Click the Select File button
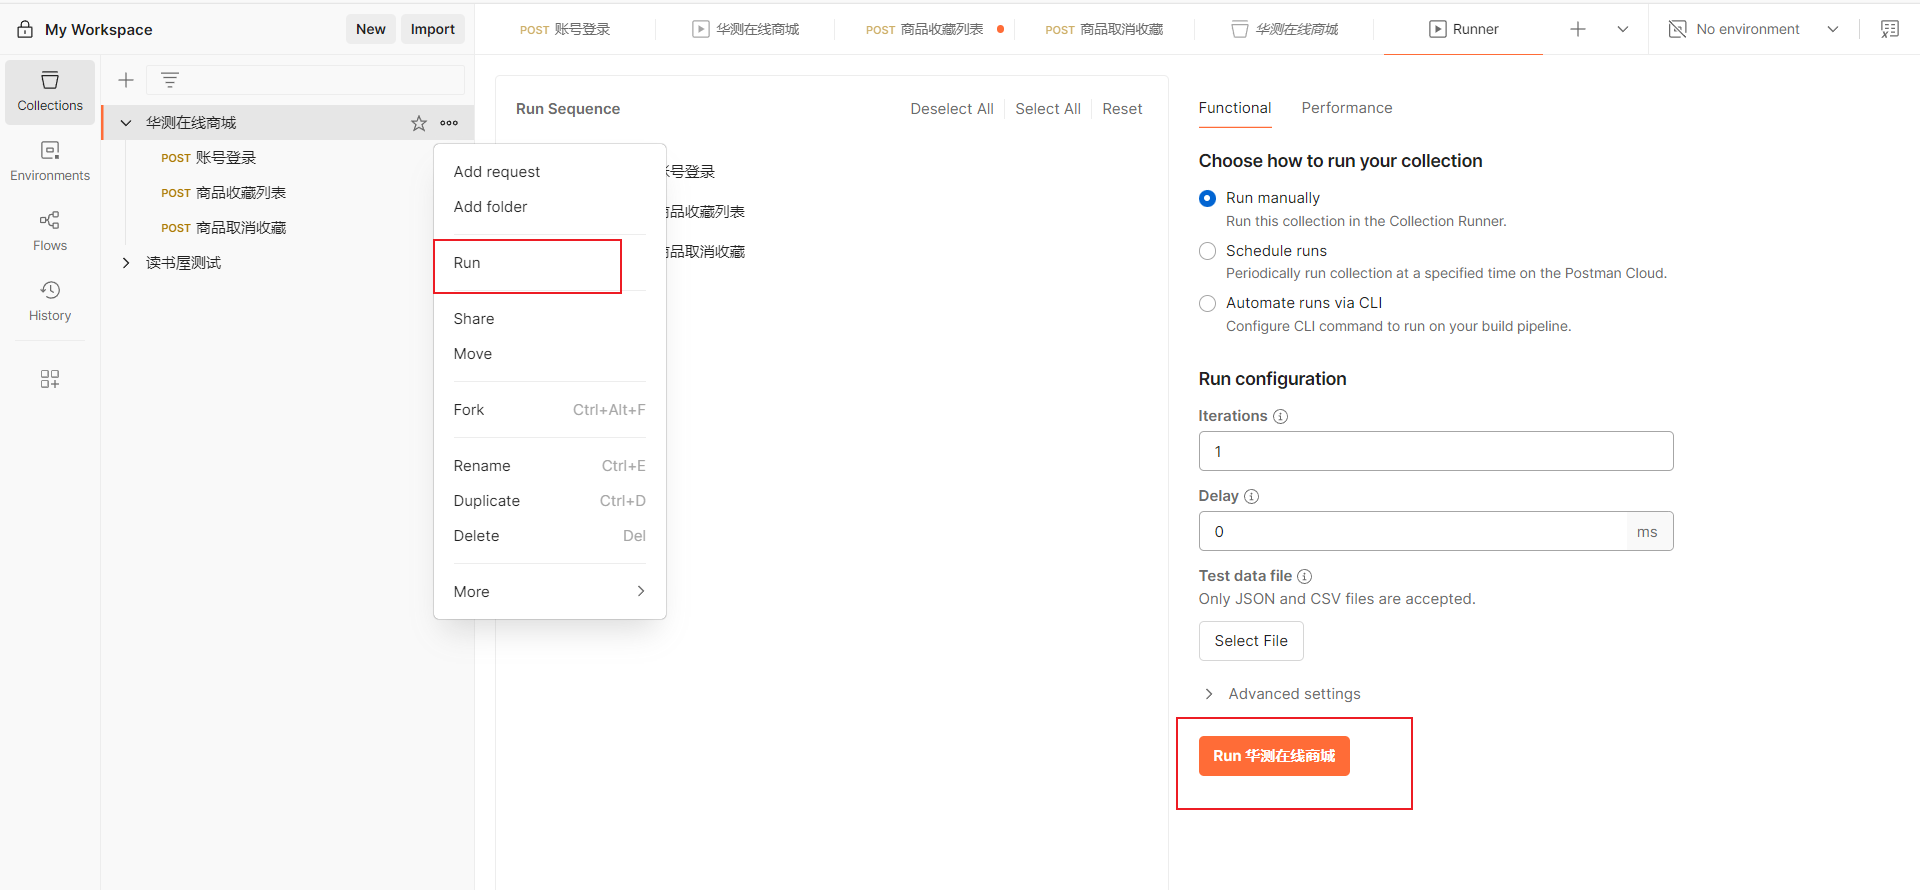This screenshot has height=890, width=1920. tap(1251, 641)
